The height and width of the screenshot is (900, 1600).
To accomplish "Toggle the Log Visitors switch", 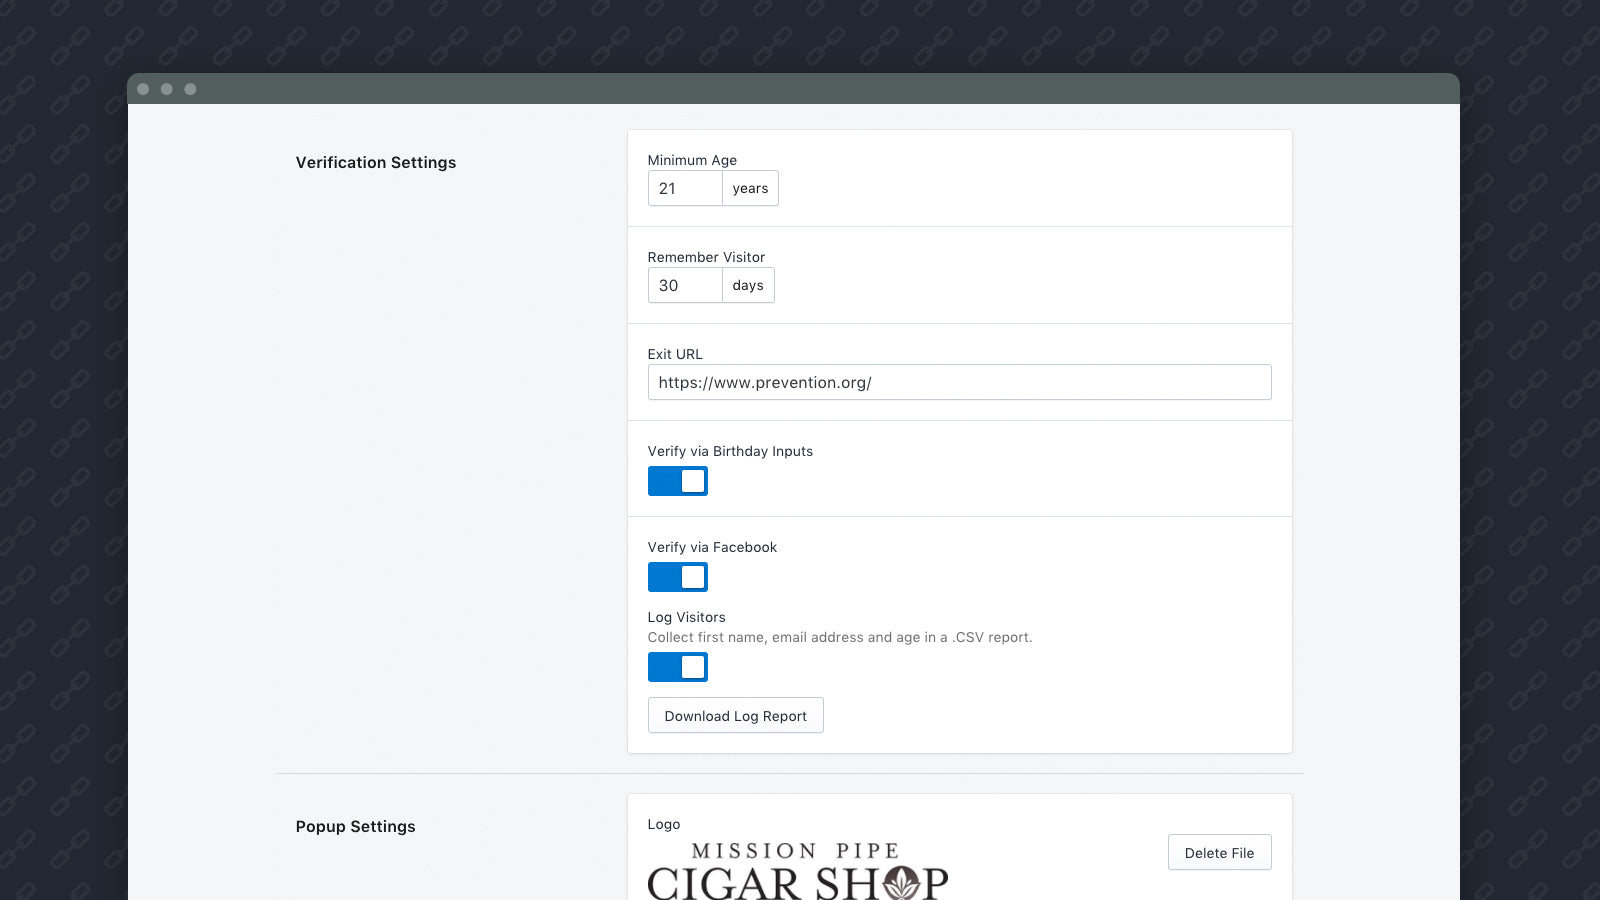I will click(x=678, y=667).
